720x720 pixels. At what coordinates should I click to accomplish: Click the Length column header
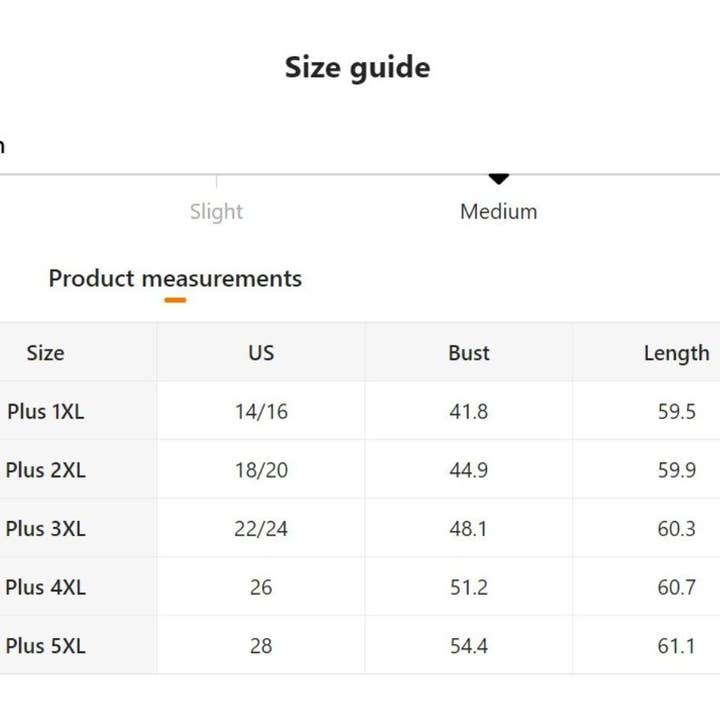coord(676,353)
